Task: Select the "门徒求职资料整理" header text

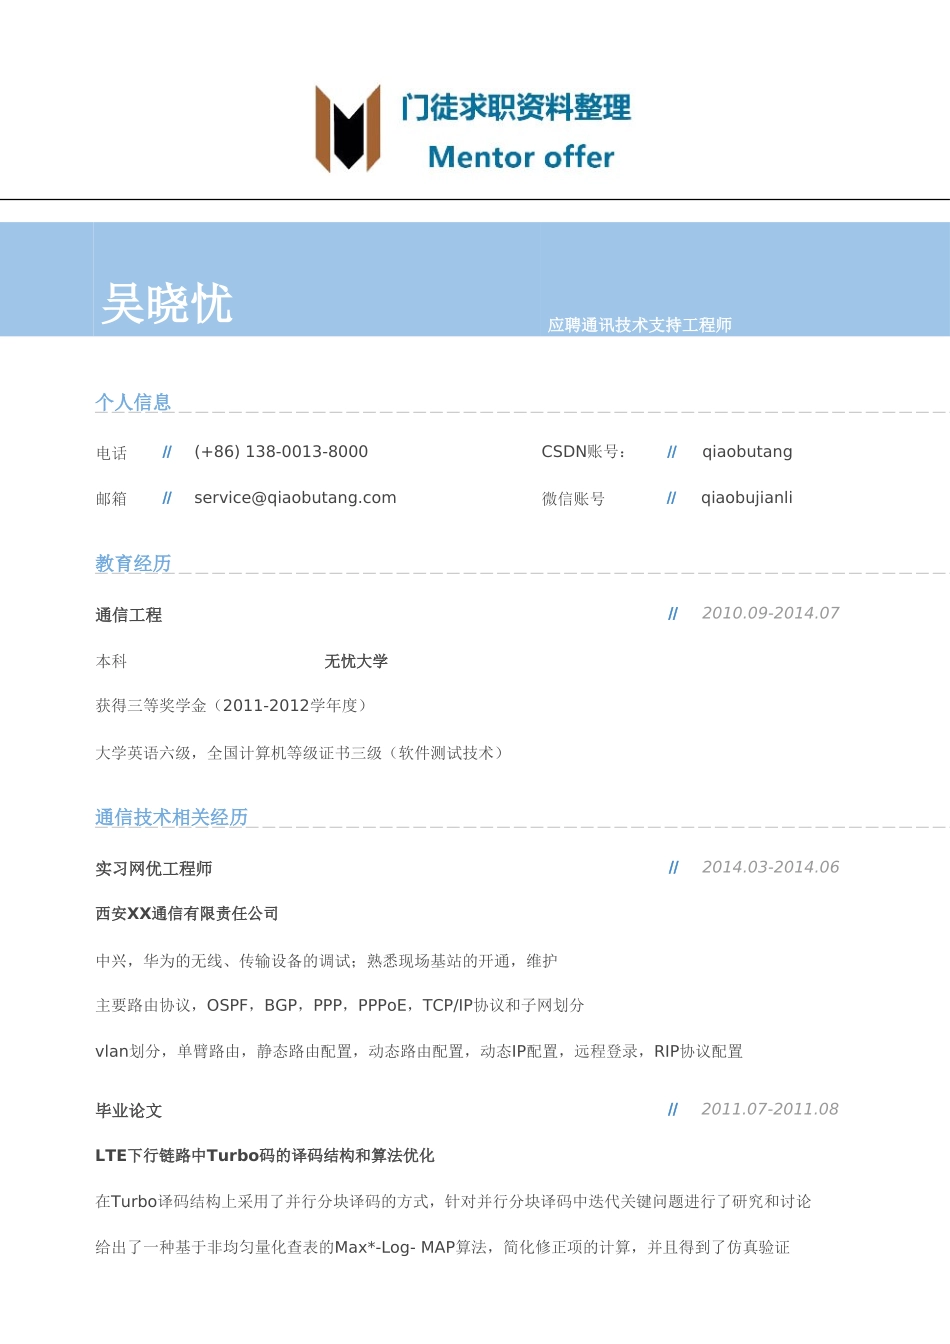Action: [x=516, y=110]
